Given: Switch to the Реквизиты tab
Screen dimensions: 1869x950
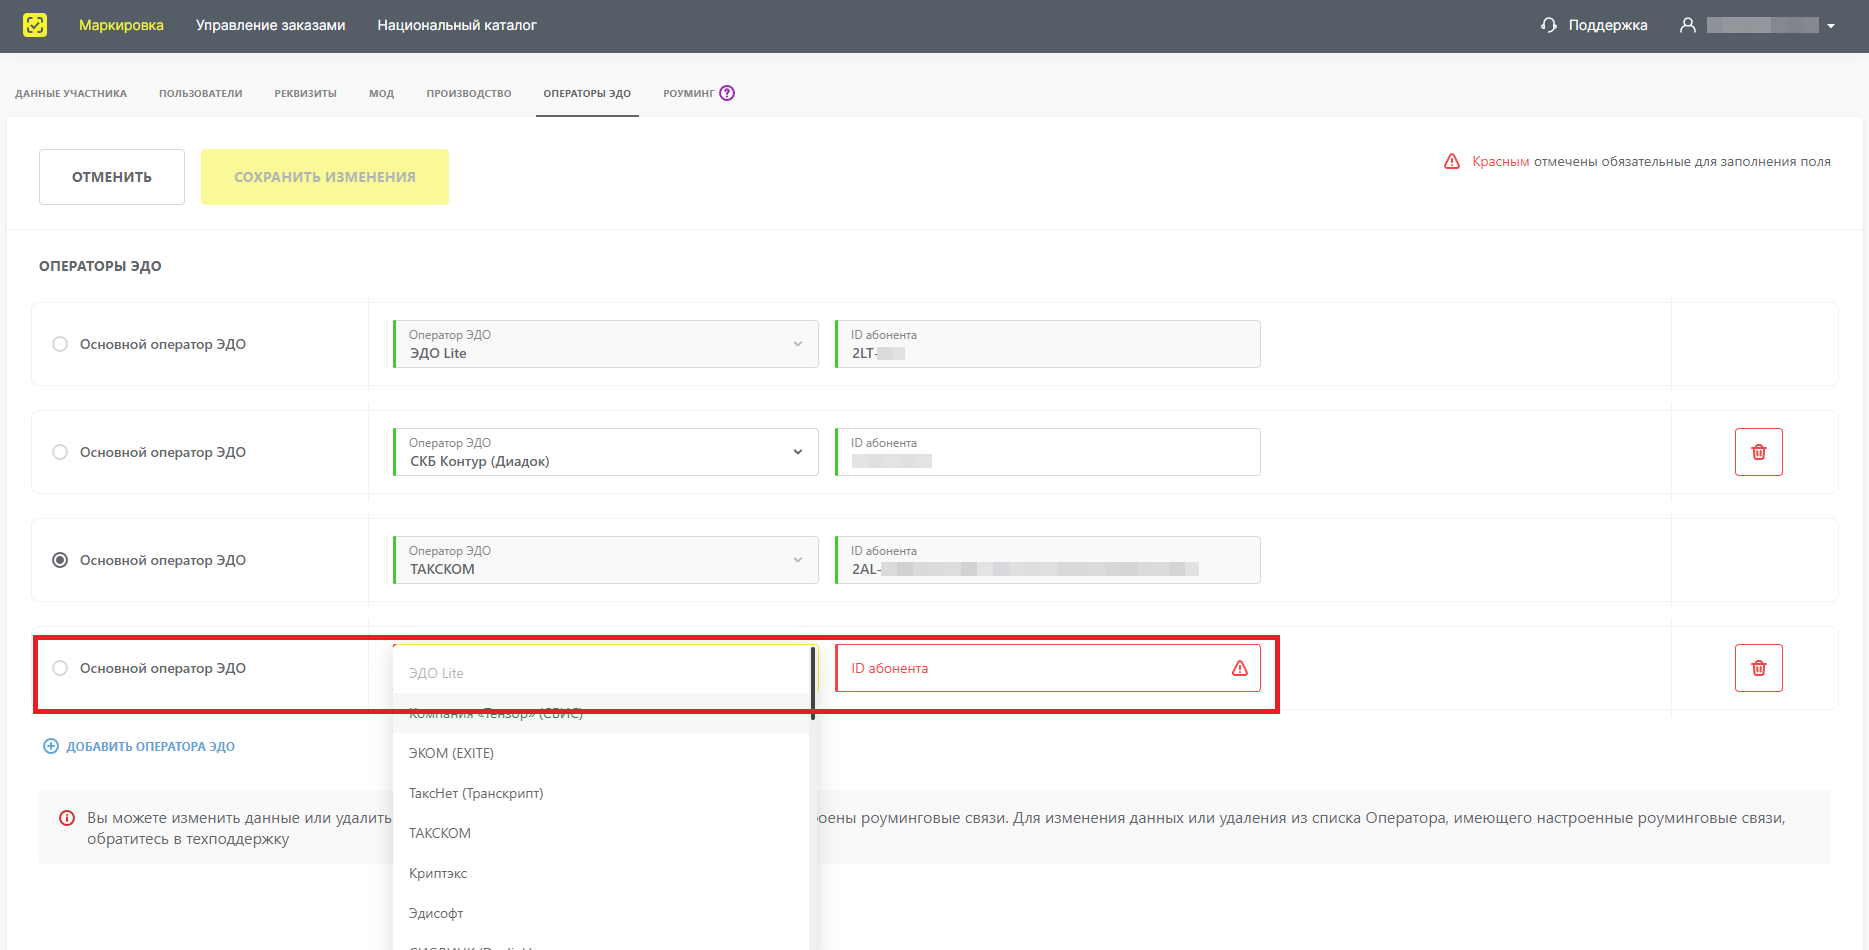Looking at the screenshot, I should (305, 93).
